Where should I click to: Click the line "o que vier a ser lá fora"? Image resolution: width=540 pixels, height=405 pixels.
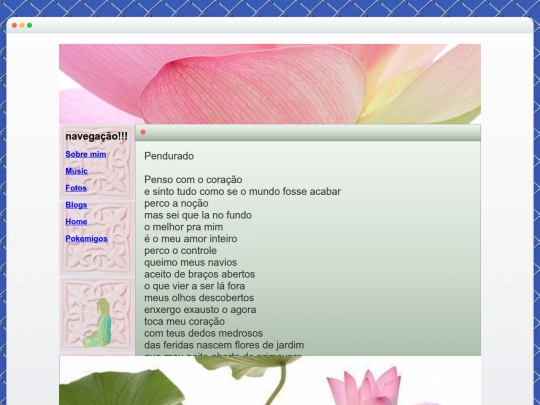(195, 286)
